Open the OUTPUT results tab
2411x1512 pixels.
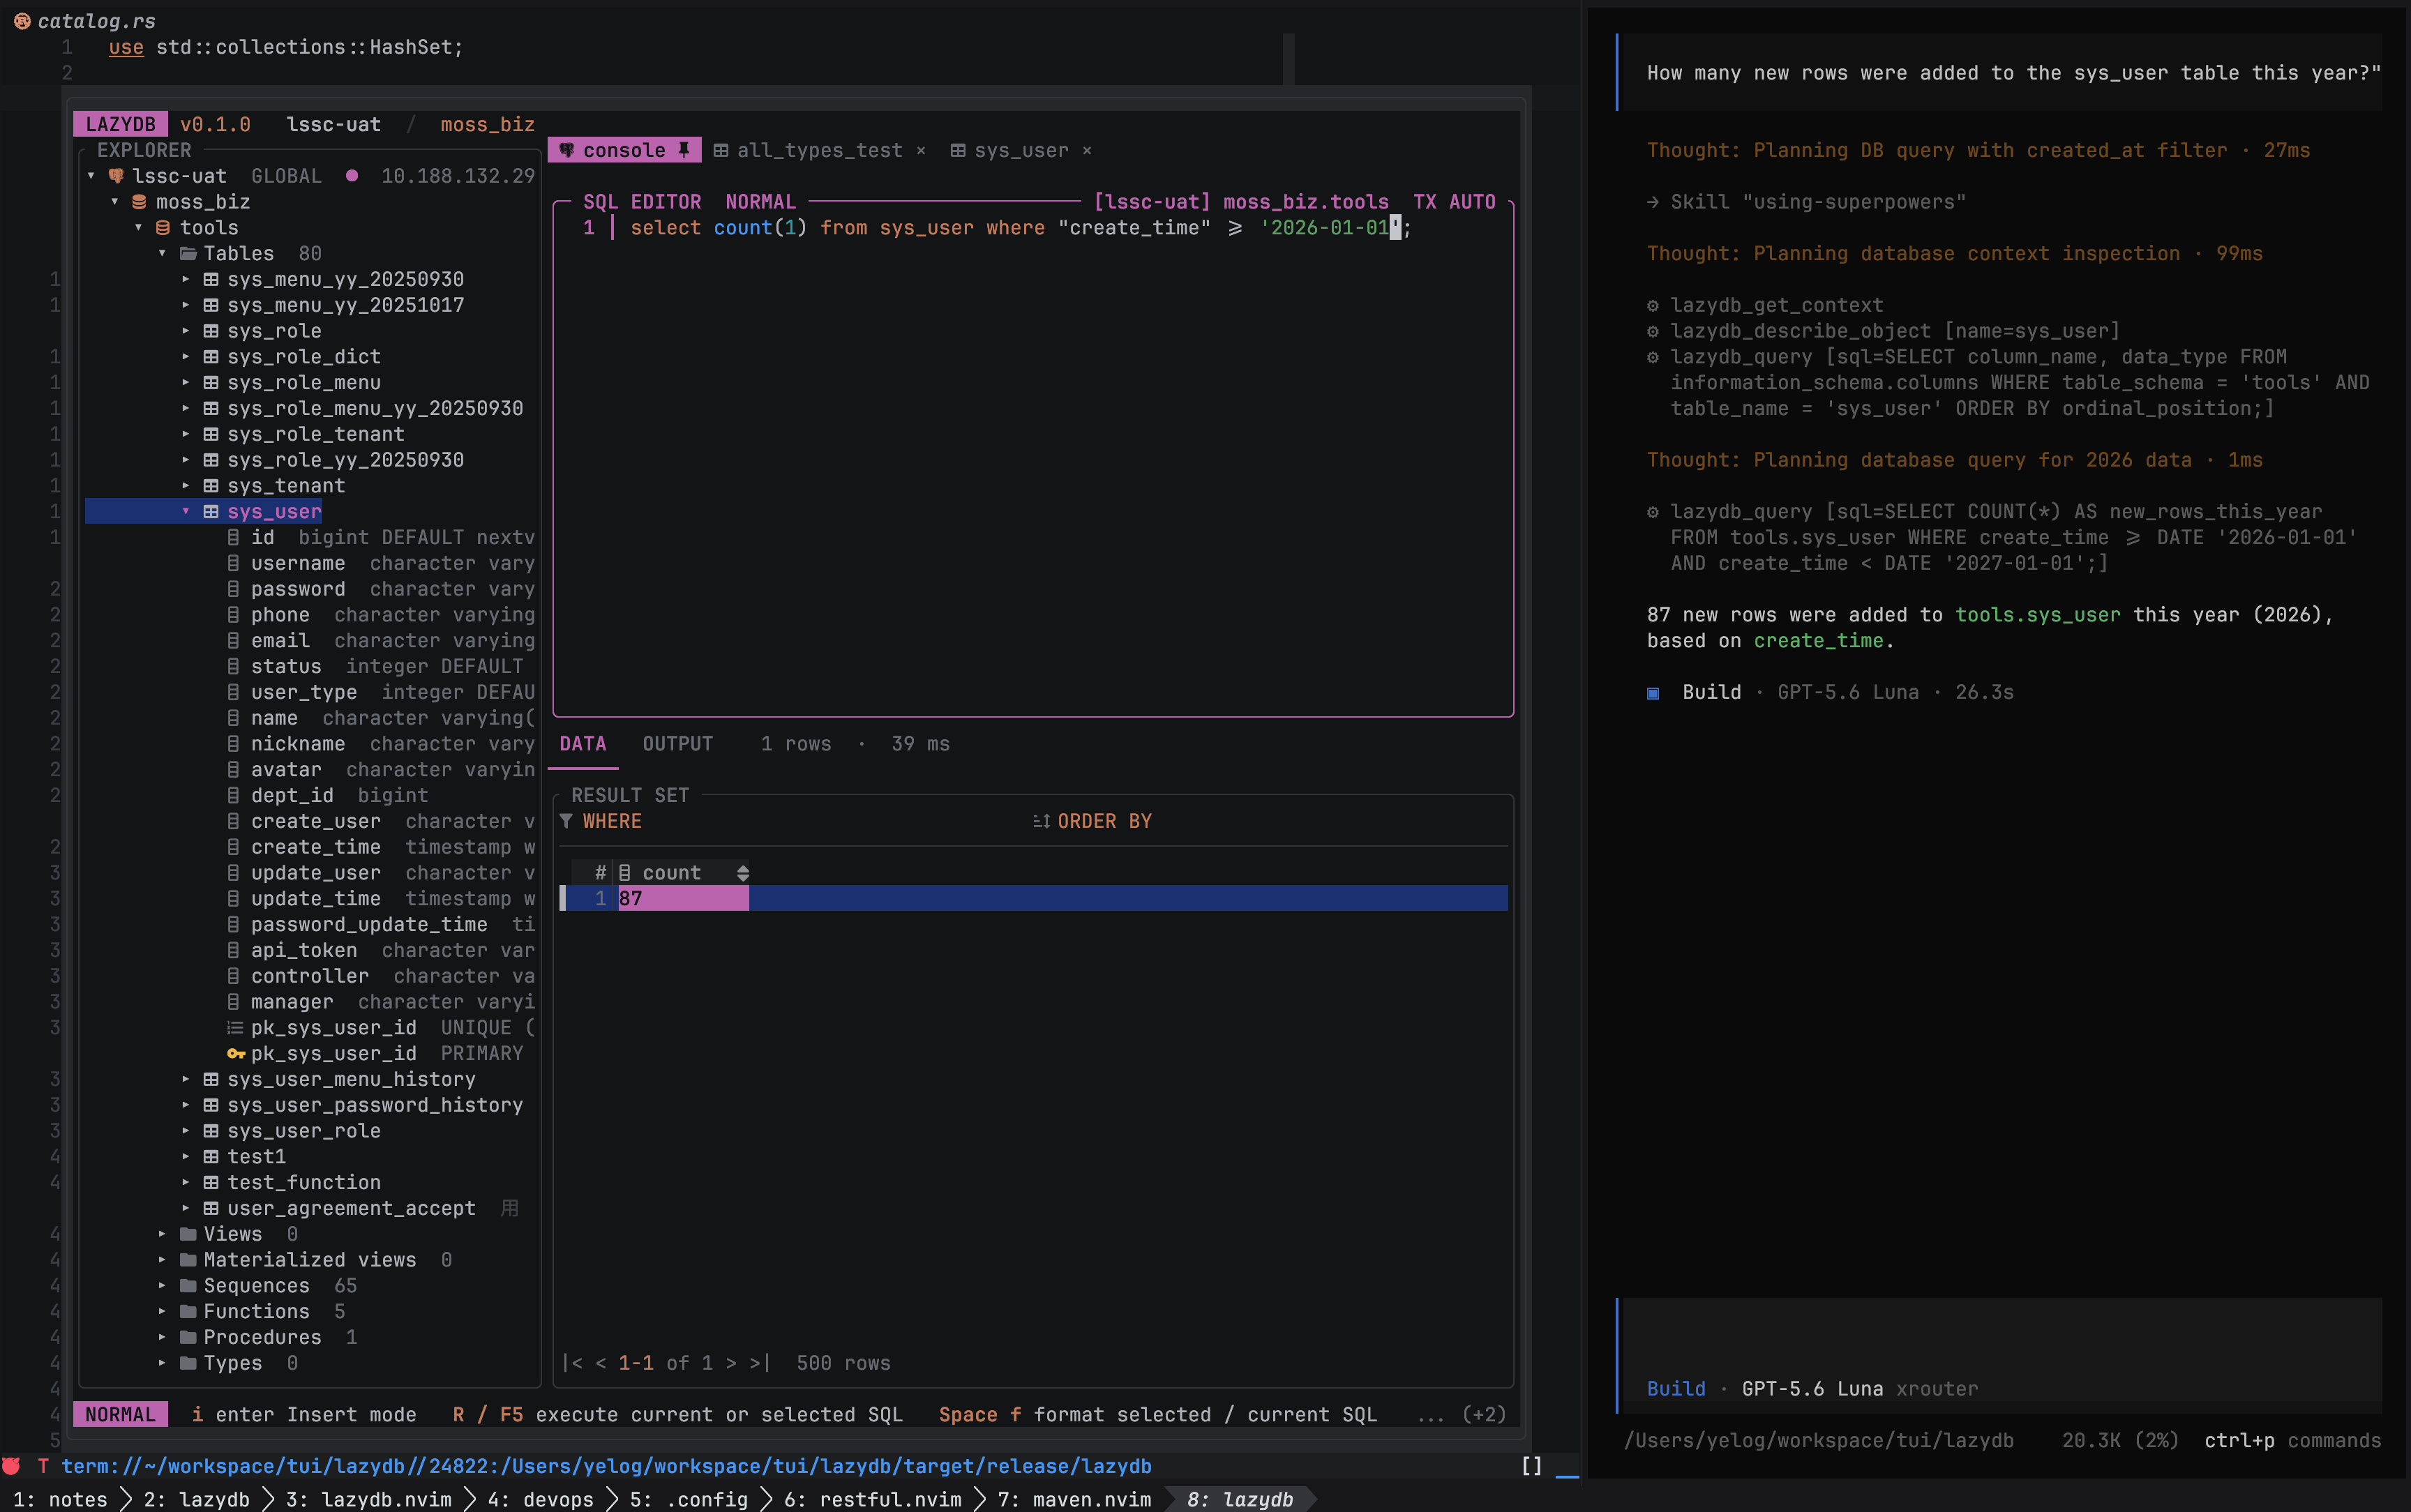click(677, 744)
